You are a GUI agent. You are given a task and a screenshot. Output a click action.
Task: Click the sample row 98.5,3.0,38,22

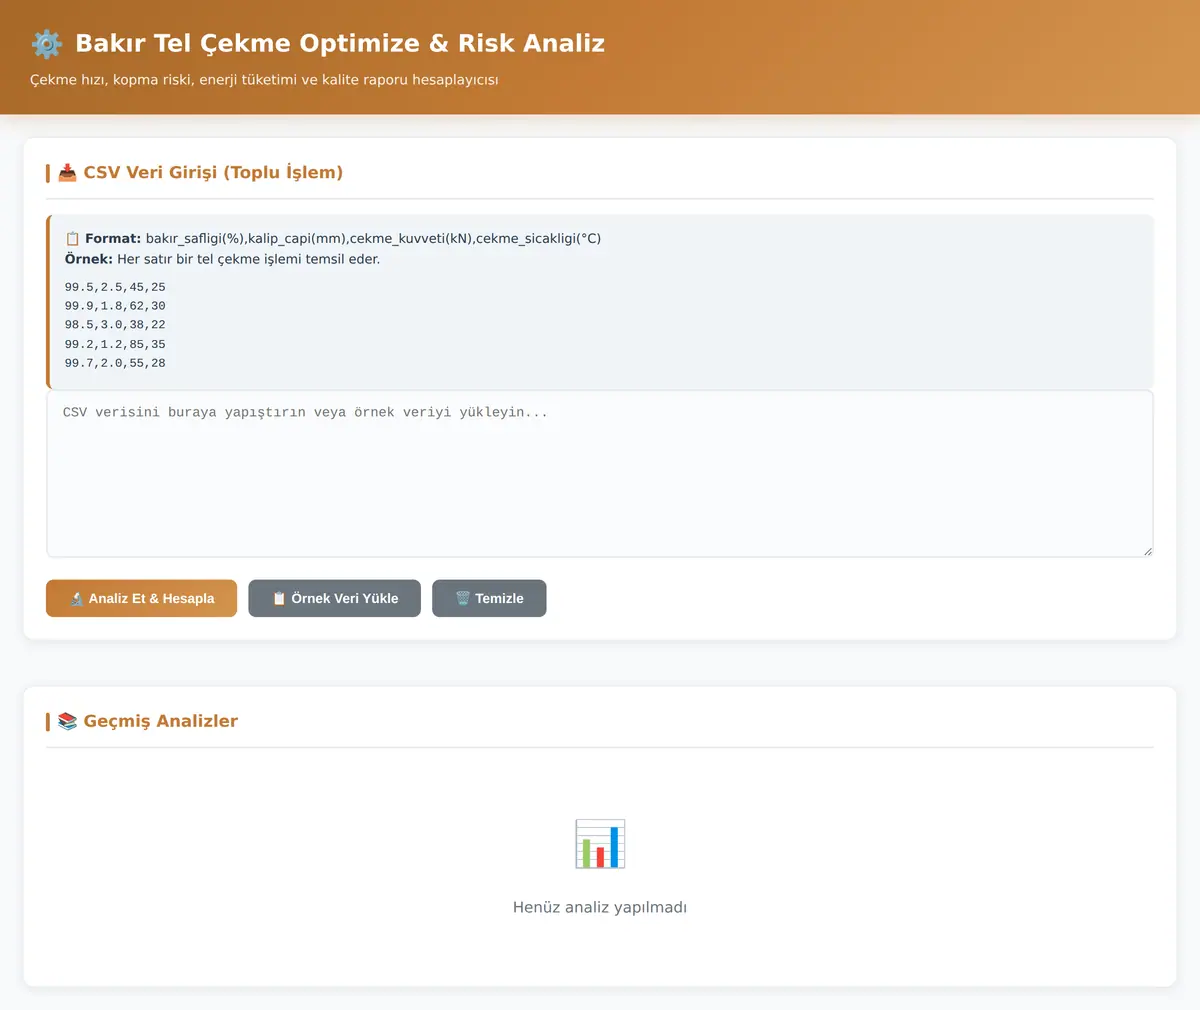[115, 325]
